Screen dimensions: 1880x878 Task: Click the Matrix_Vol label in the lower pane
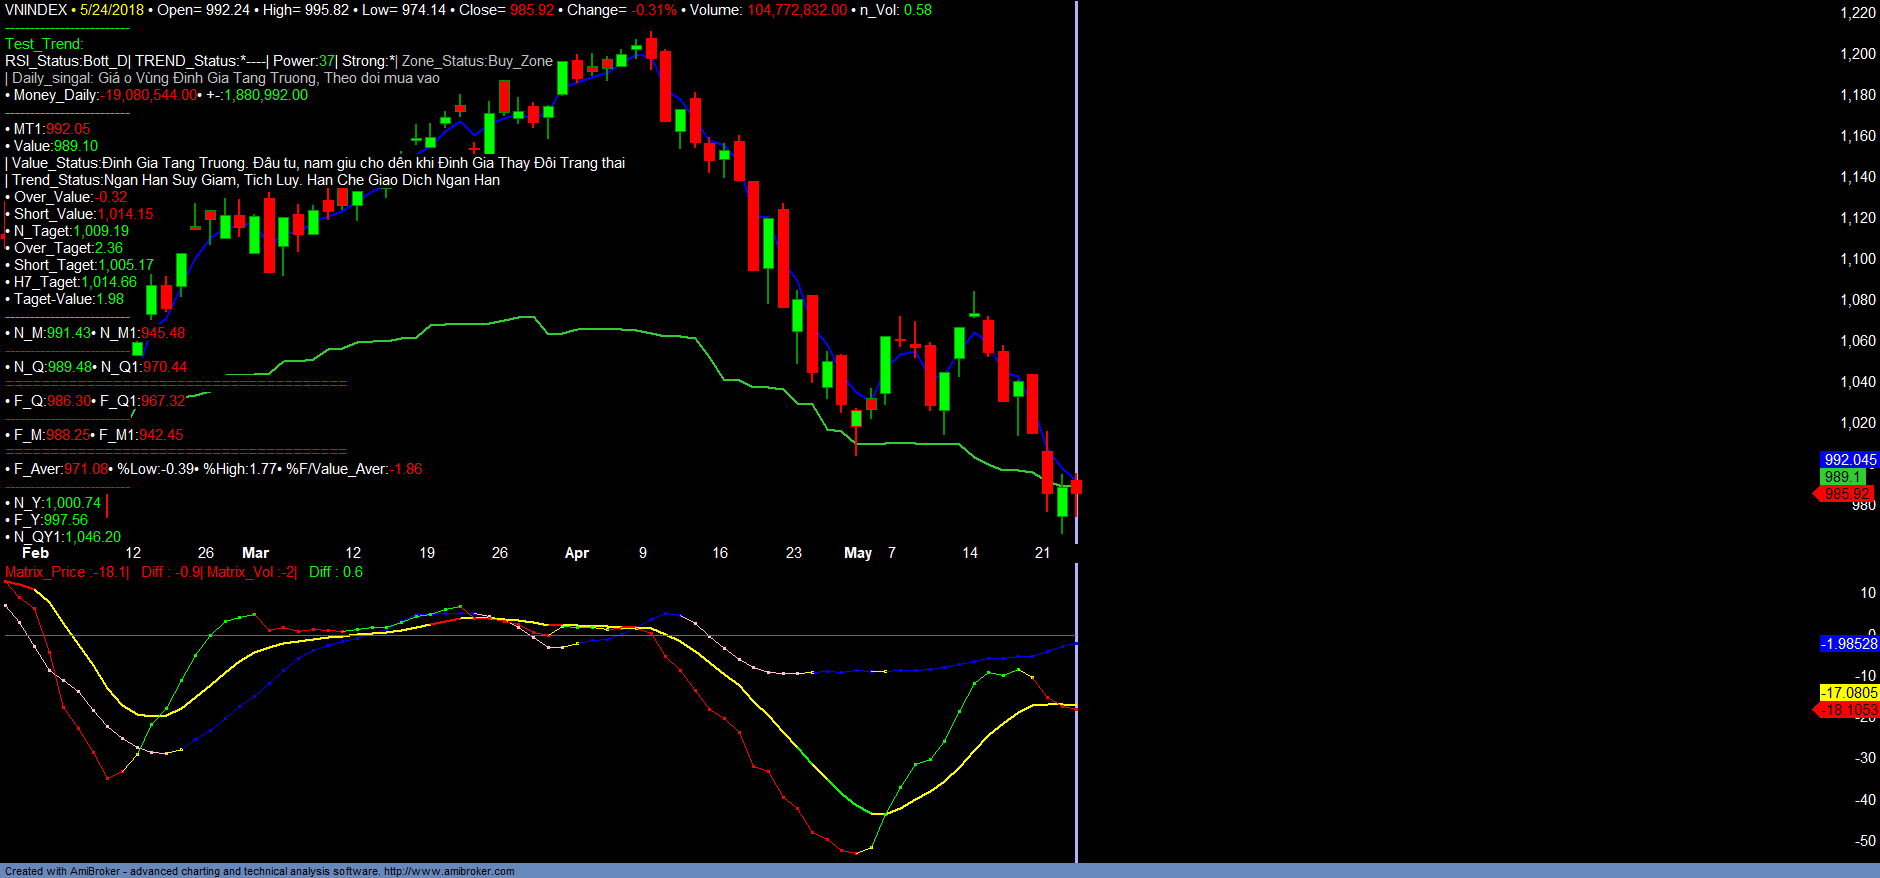[240, 572]
